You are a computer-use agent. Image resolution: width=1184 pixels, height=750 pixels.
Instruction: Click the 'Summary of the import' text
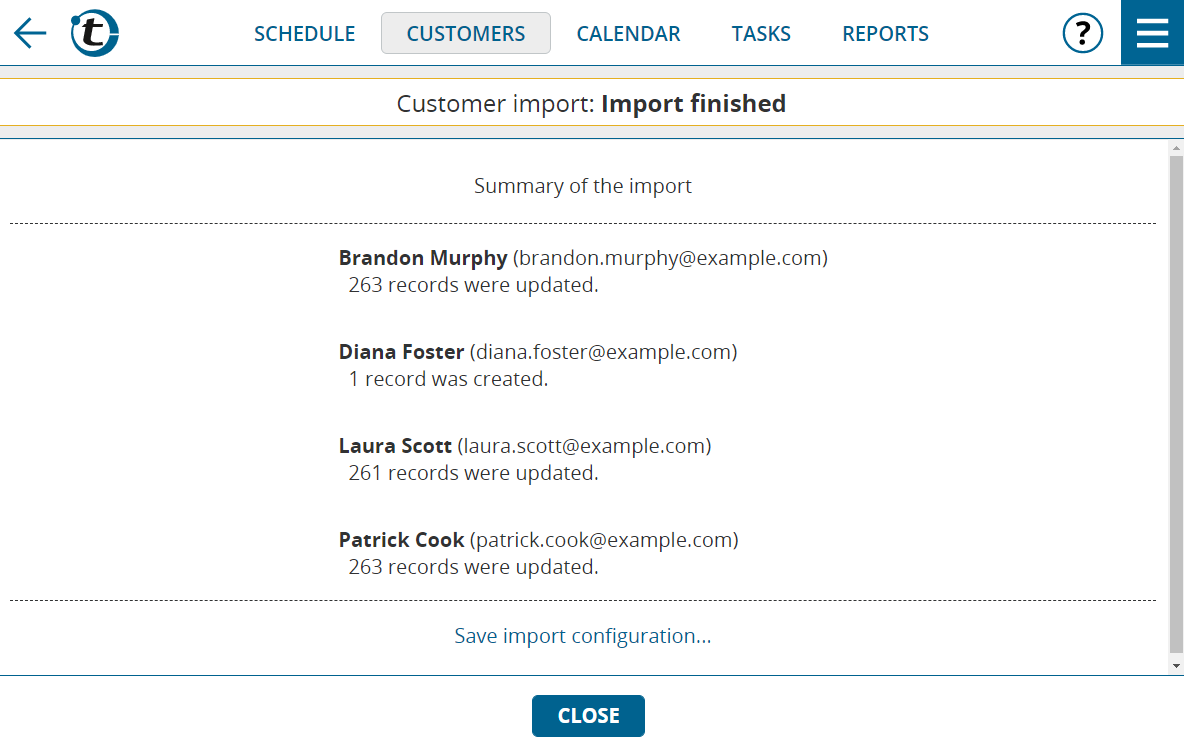tap(582, 186)
